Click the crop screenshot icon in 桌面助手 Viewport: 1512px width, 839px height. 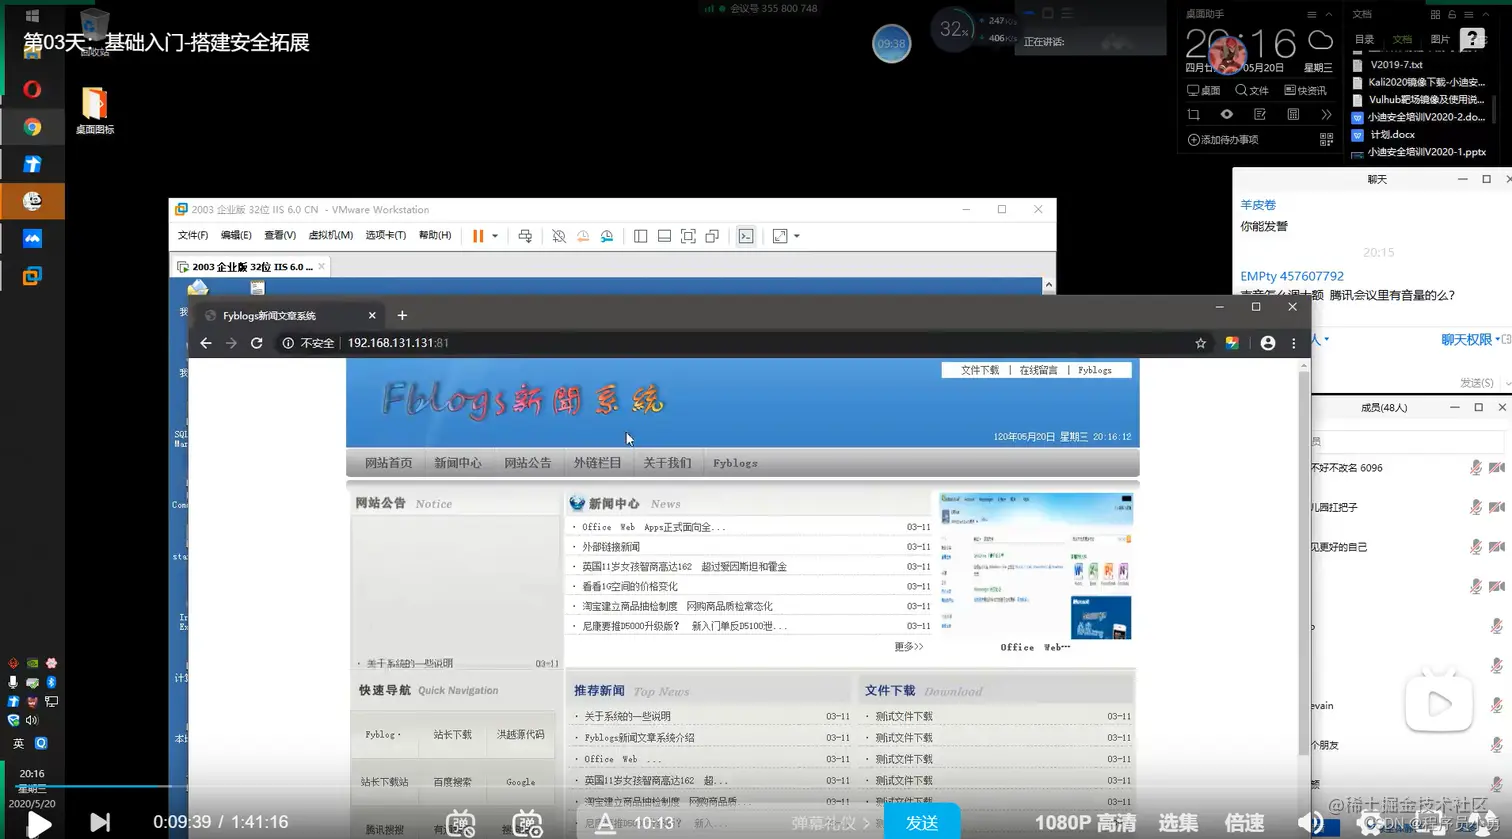pyautogui.click(x=1193, y=115)
